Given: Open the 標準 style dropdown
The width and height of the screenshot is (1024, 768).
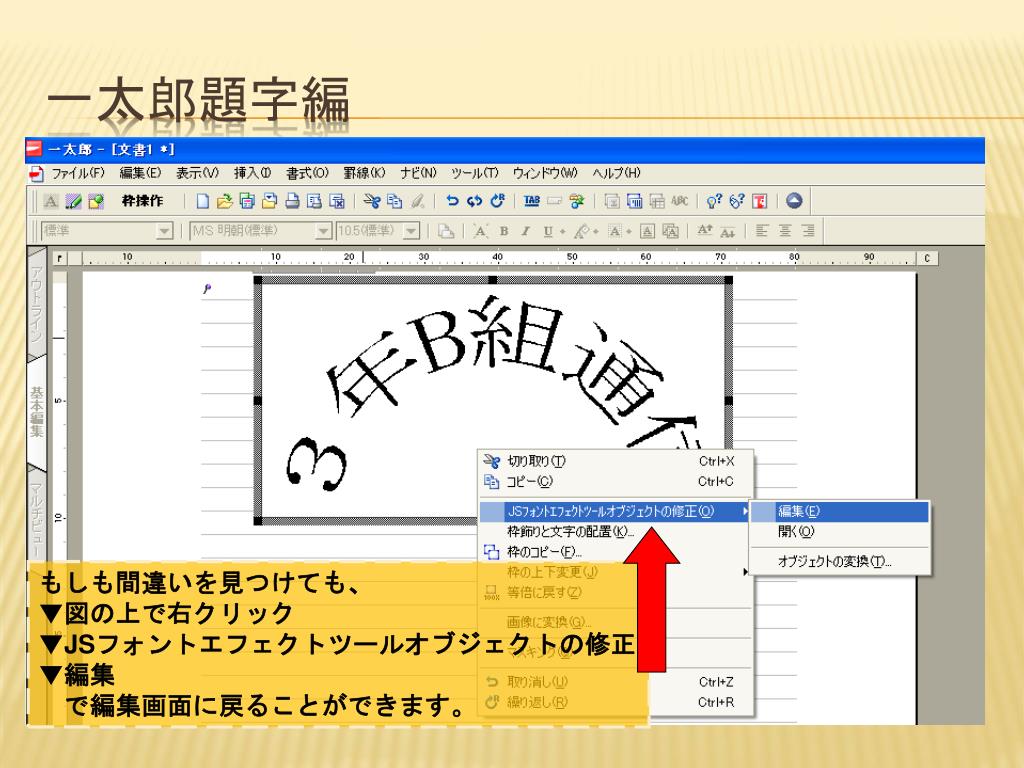Looking at the screenshot, I should click(165, 231).
